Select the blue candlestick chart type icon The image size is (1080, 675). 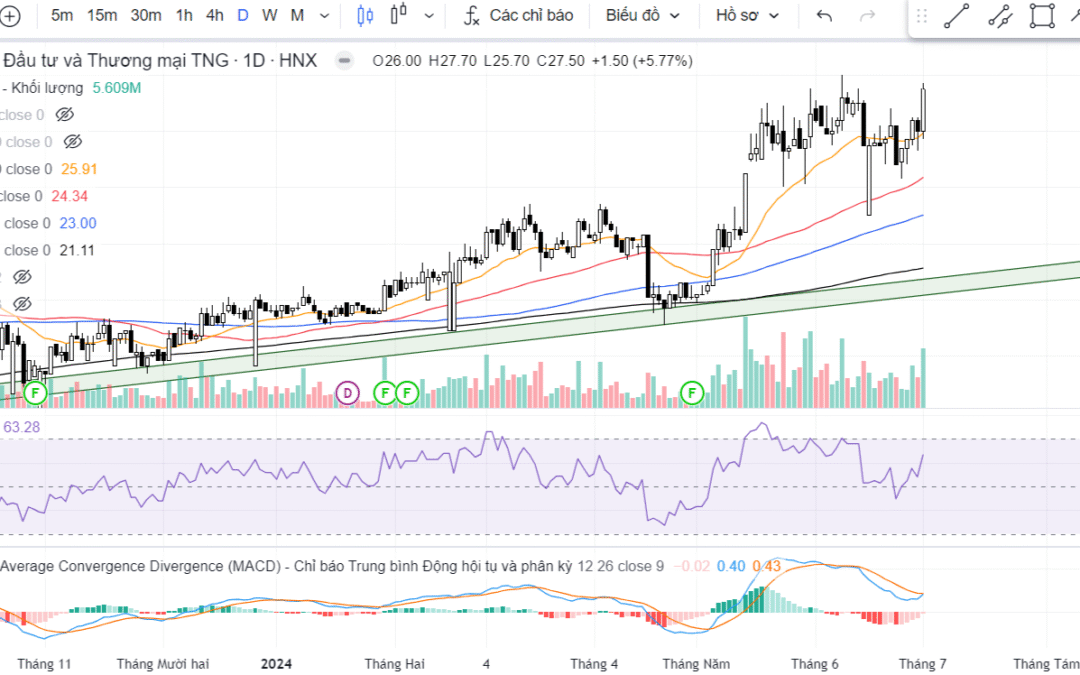[365, 15]
